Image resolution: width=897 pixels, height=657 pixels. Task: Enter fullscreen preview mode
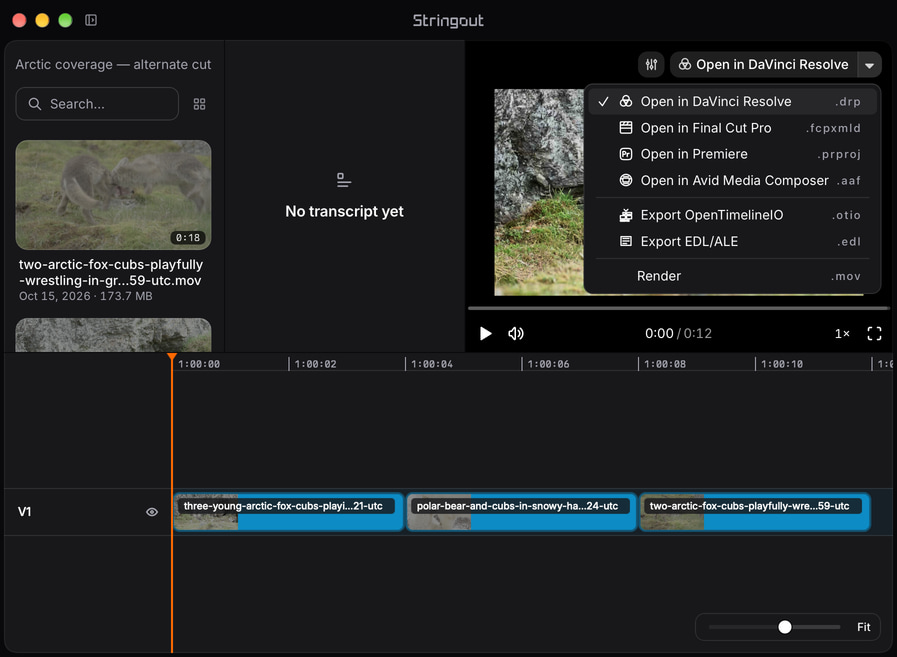(874, 334)
